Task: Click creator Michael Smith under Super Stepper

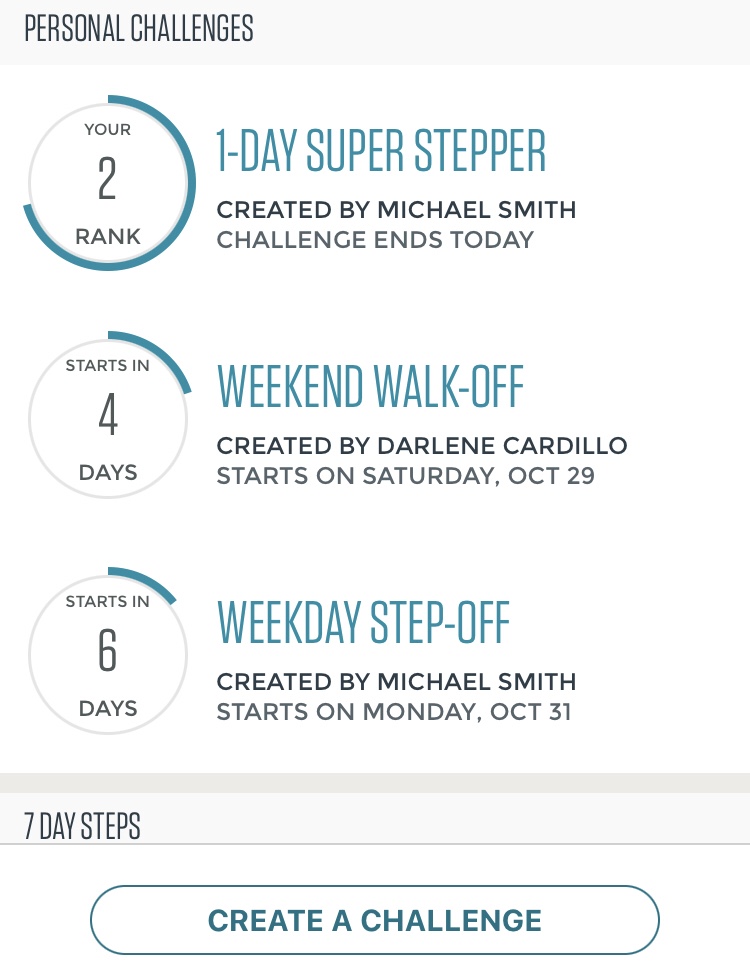Action: [396, 210]
